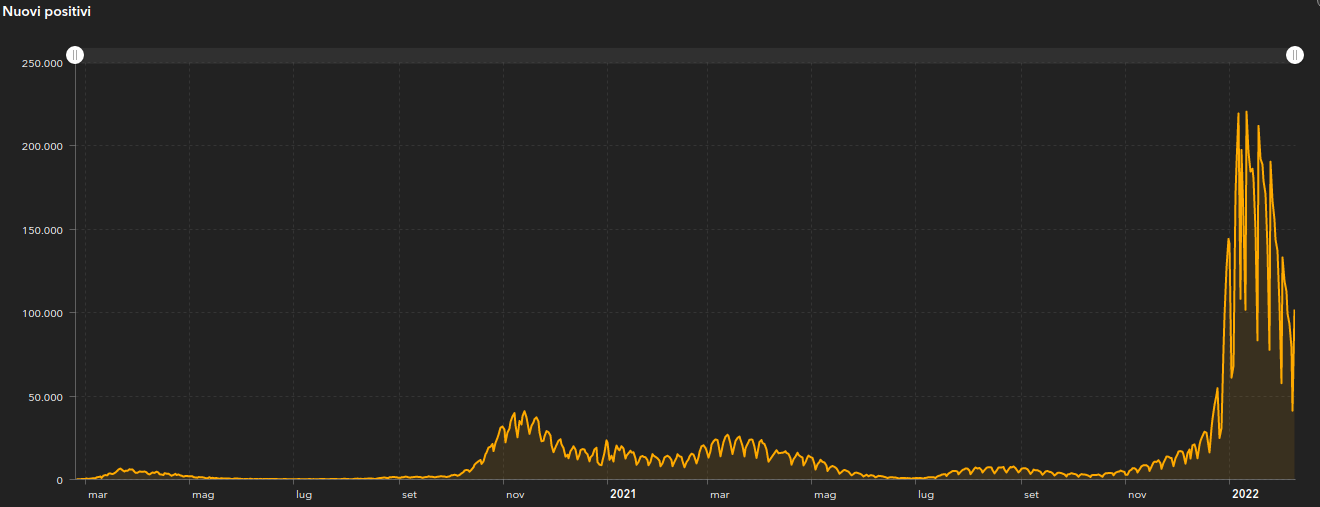Click the November 2020 peak near 40.000
The height and width of the screenshot is (507, 1320).
coord(524,412)
